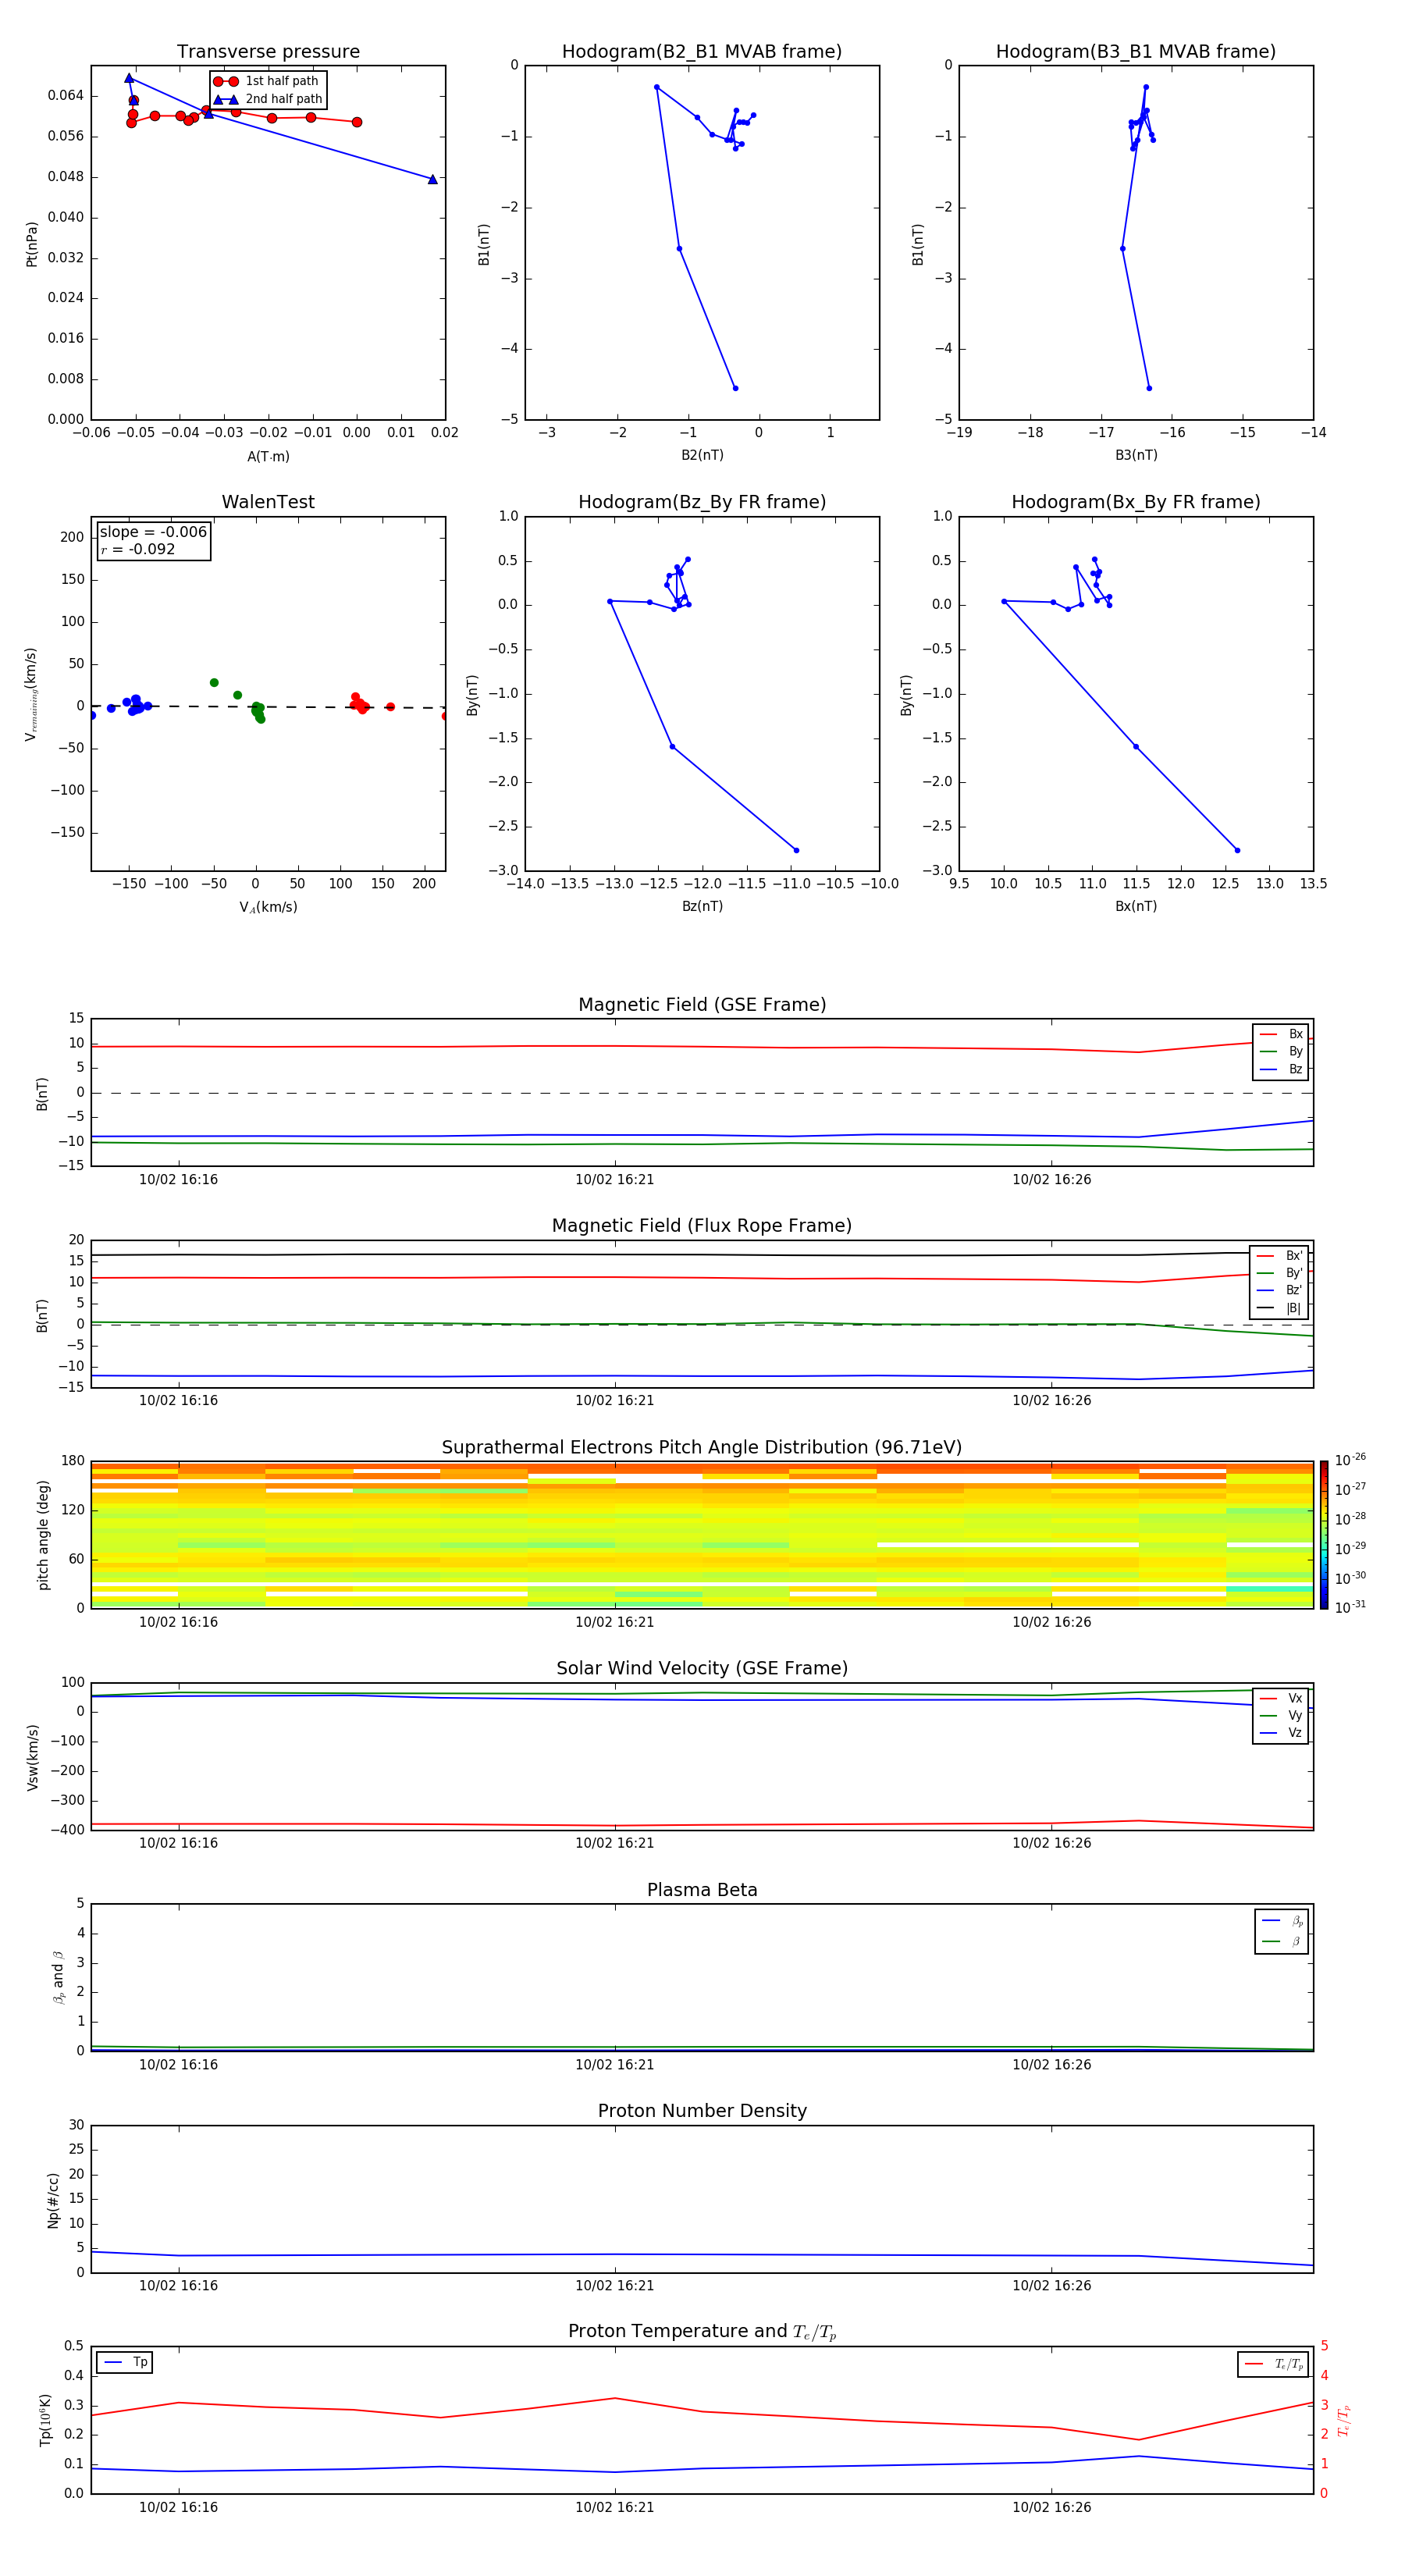Screen dimensions: 1405x2576
Task: Select the "Tp" legend entry
Action: [124, 2362]
